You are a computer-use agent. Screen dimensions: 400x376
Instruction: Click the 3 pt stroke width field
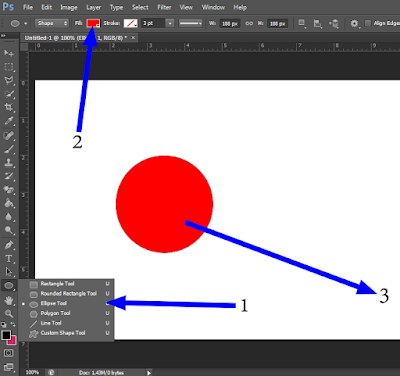coord(153,23)
